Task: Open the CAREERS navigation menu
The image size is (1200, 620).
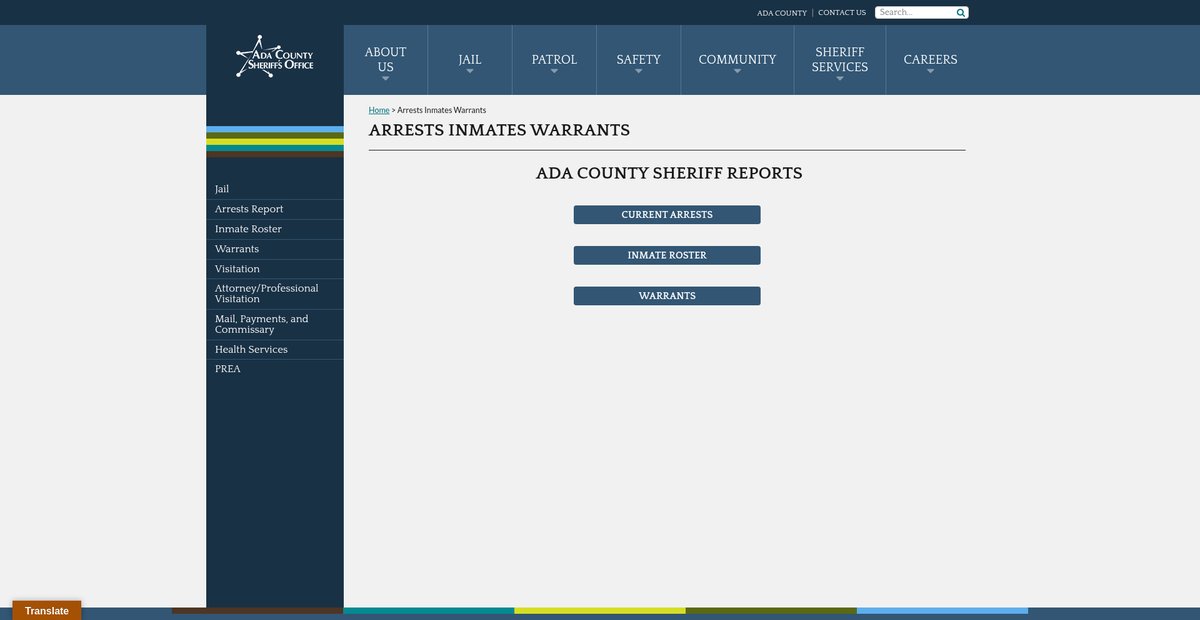Action: pyautogui.click(x=931, y=60)
